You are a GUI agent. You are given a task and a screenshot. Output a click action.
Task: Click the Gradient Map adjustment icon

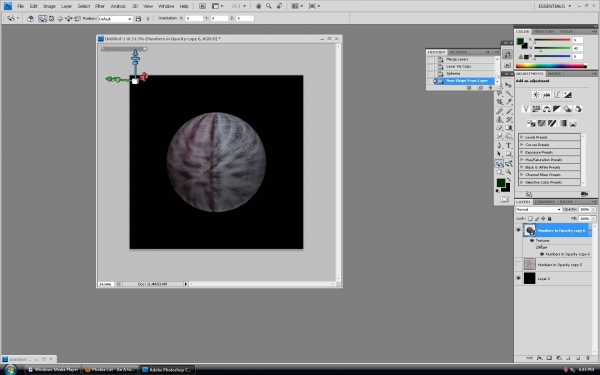coord(562,123)
